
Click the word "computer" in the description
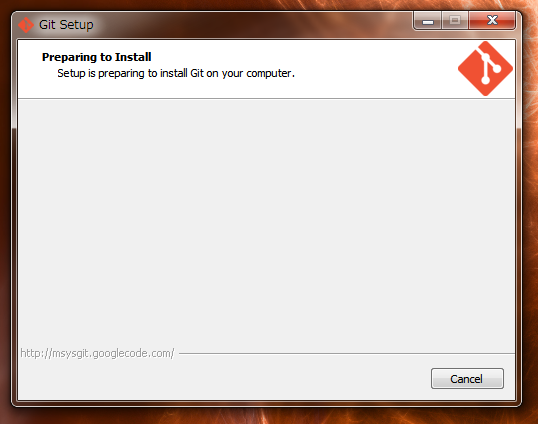(x=269, y=73)
